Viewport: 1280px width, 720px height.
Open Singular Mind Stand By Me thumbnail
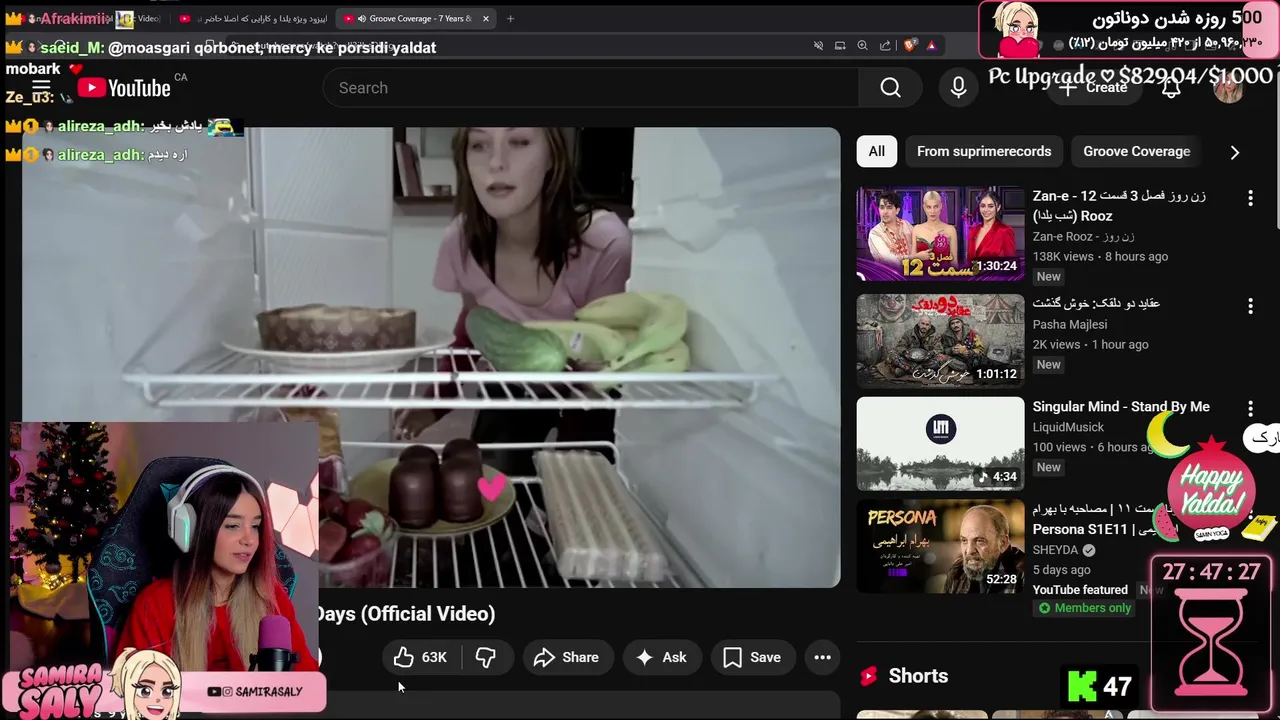tap(940, 444)
